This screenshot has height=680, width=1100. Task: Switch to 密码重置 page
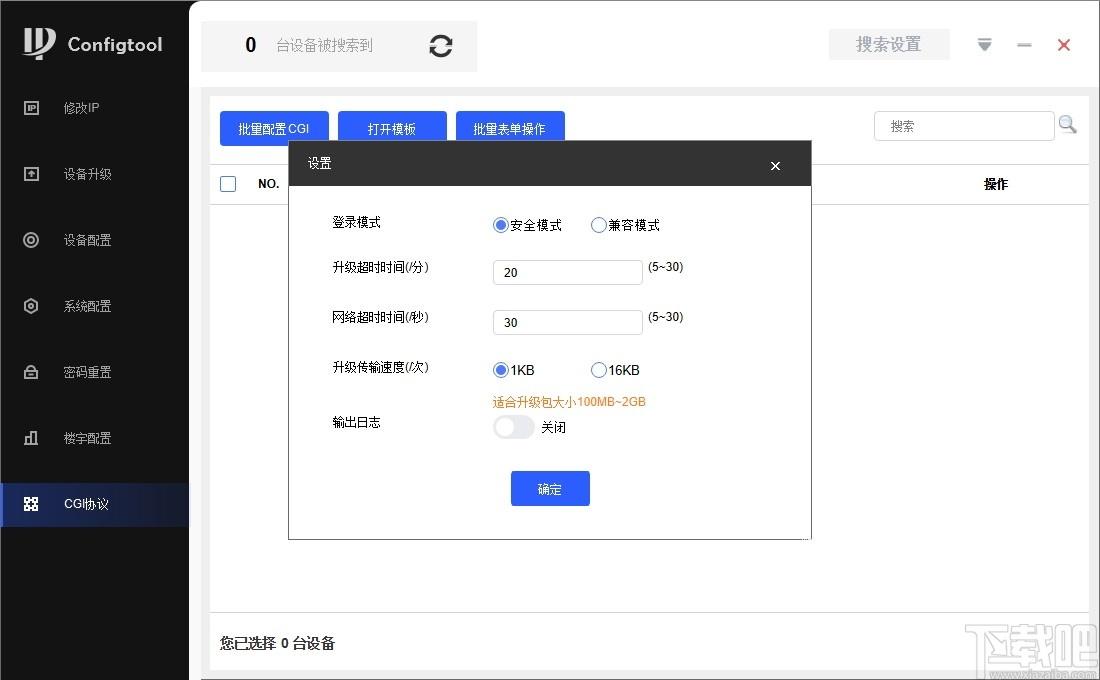pos(88,372)
